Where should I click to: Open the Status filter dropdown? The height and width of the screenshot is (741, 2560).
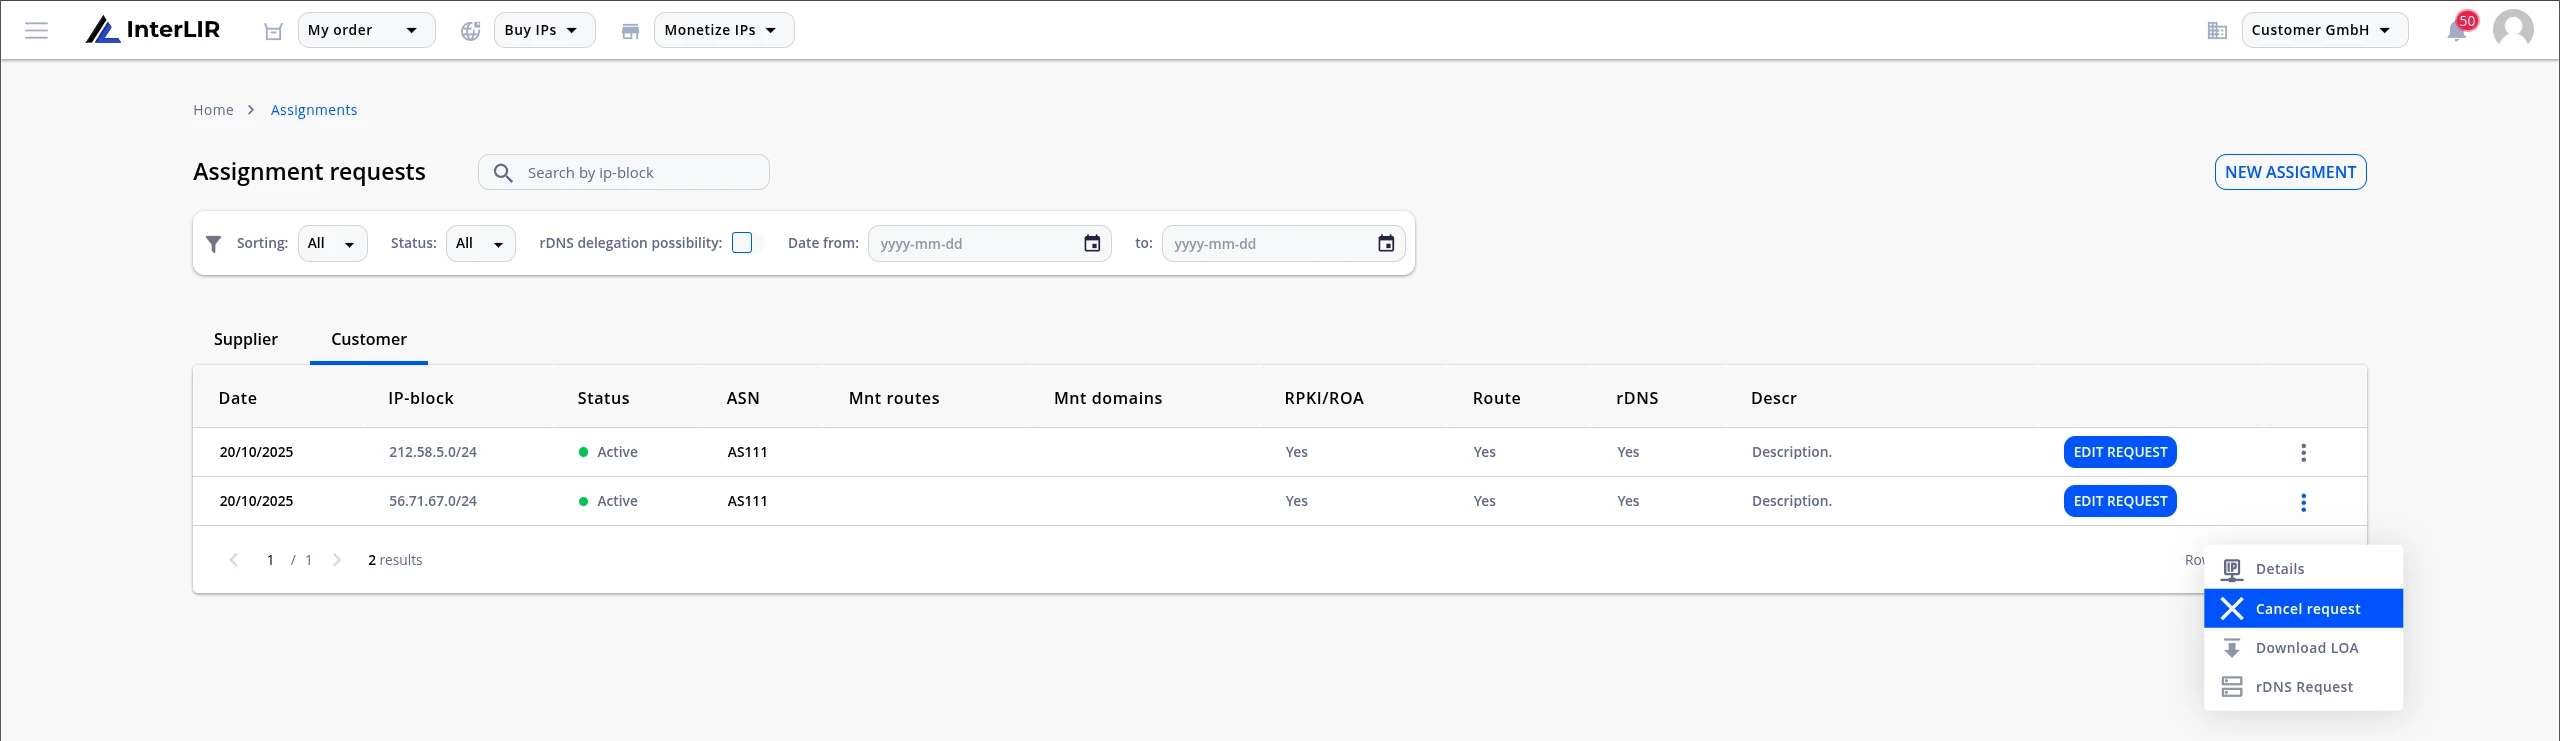[480, 243]
